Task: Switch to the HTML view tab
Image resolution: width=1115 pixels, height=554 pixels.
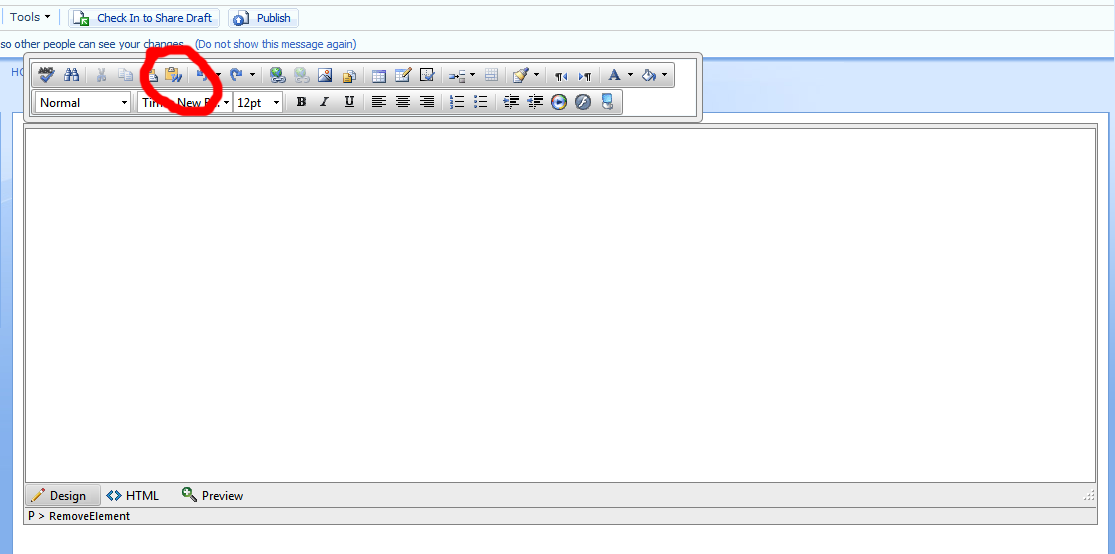Action: pos(133,496)
